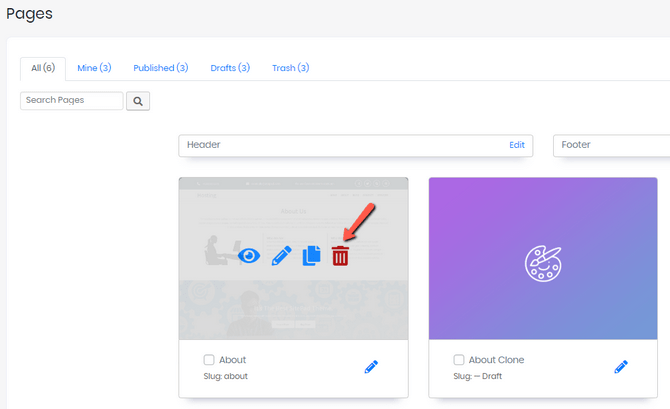Open the All (6) tab
The image size is (670, 409).
pyautogui.click(x=43, y=68)
